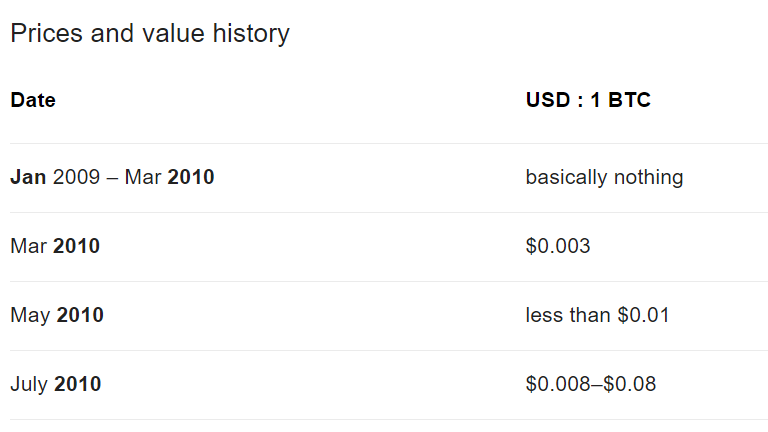The image size is (768, 432).
Task: Click the '$0.01' amount in May row
Action: point(643,315)
